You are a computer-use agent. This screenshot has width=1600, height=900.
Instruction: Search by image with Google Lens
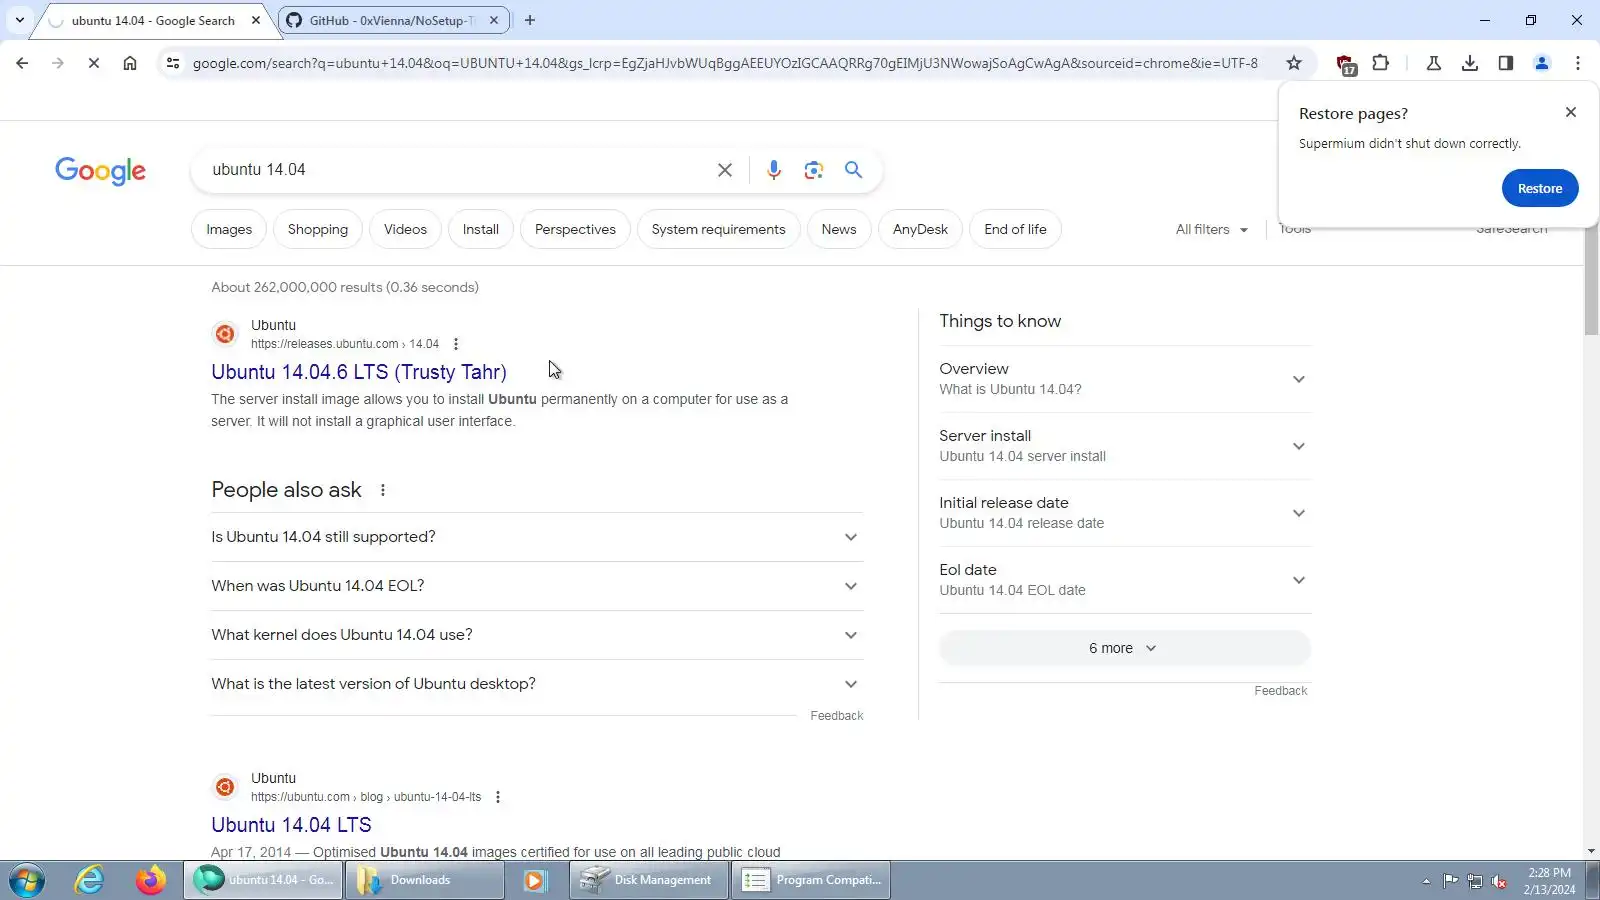pyautogui.click(x=814, y=170)
